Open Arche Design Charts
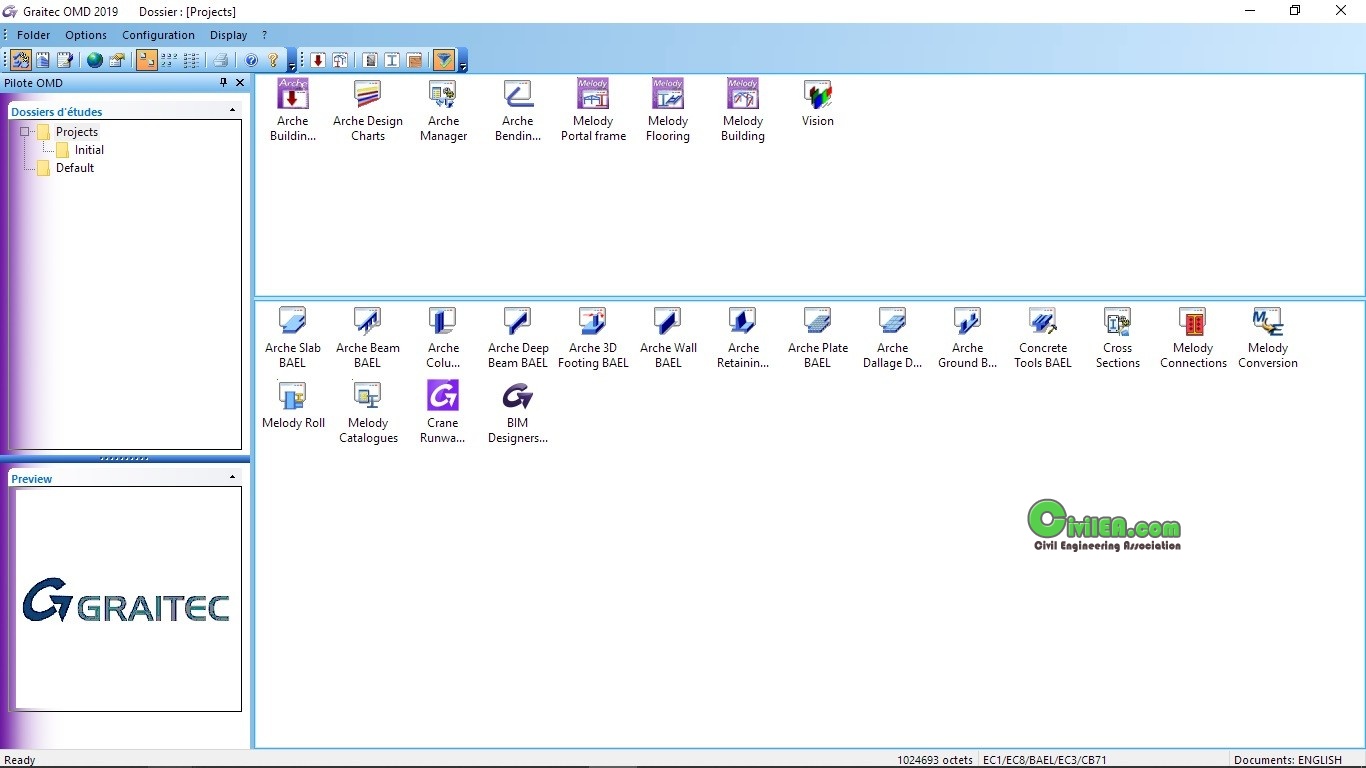The image size is (1366, 768). 368,110
